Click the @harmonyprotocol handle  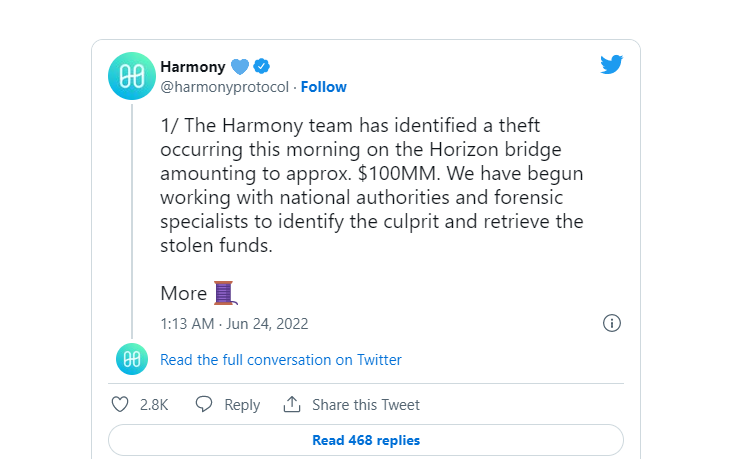point(224,87)
